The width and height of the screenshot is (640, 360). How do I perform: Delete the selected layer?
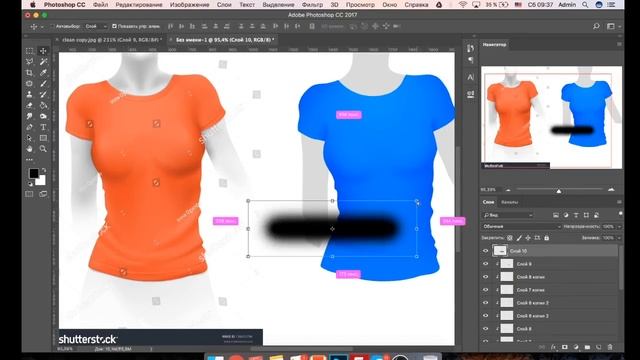click(610, 347)
